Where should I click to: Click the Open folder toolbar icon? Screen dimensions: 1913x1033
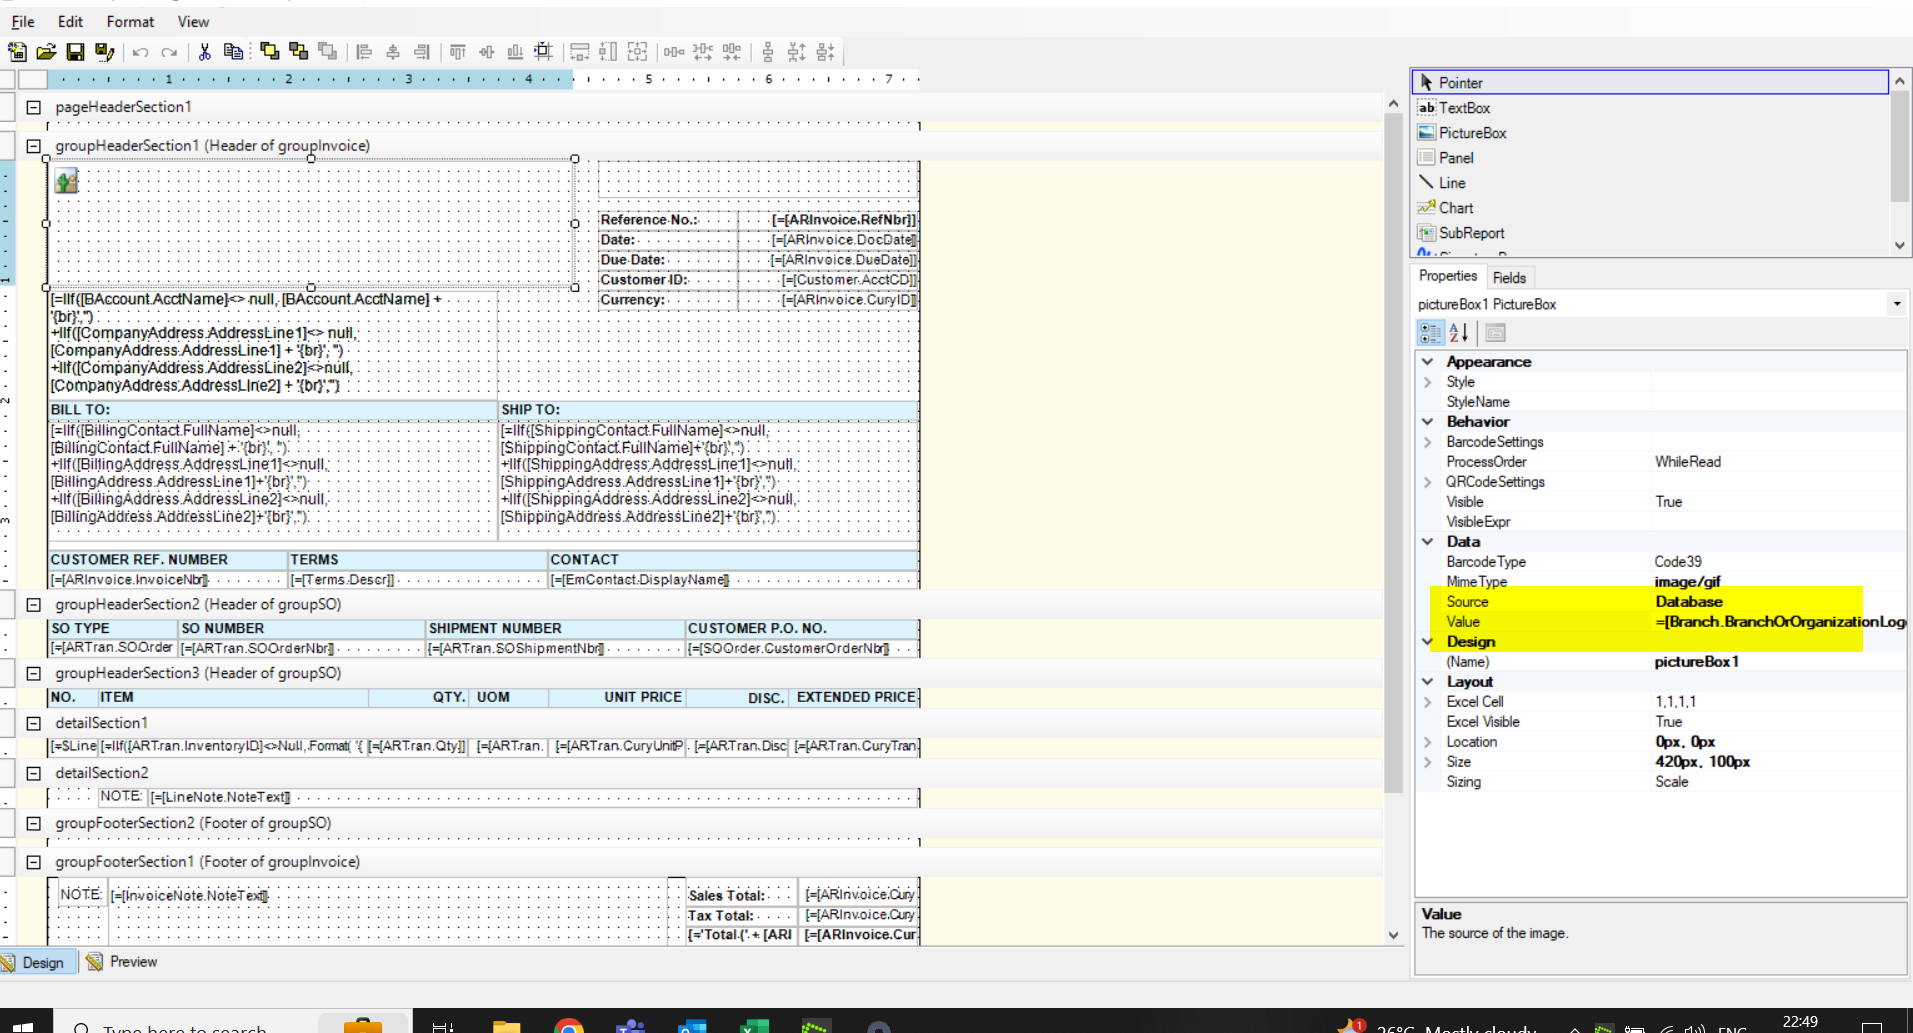point(46,52)
